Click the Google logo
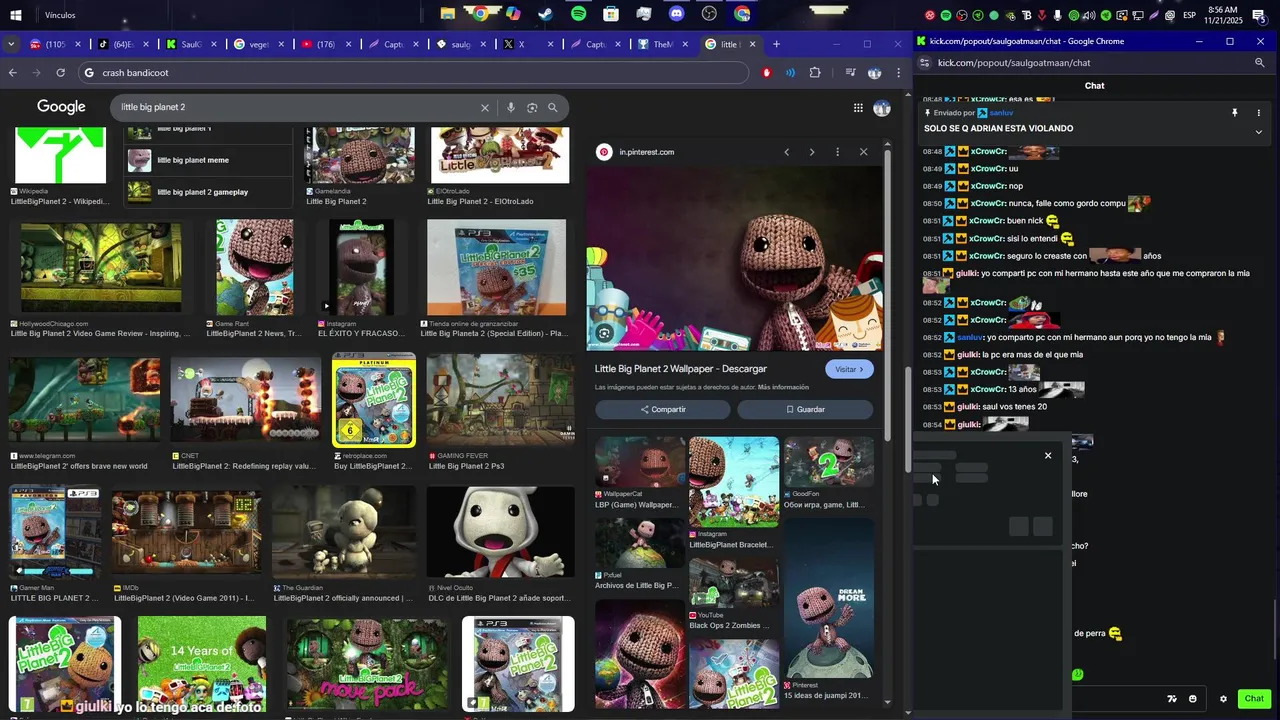 (61, 107)
